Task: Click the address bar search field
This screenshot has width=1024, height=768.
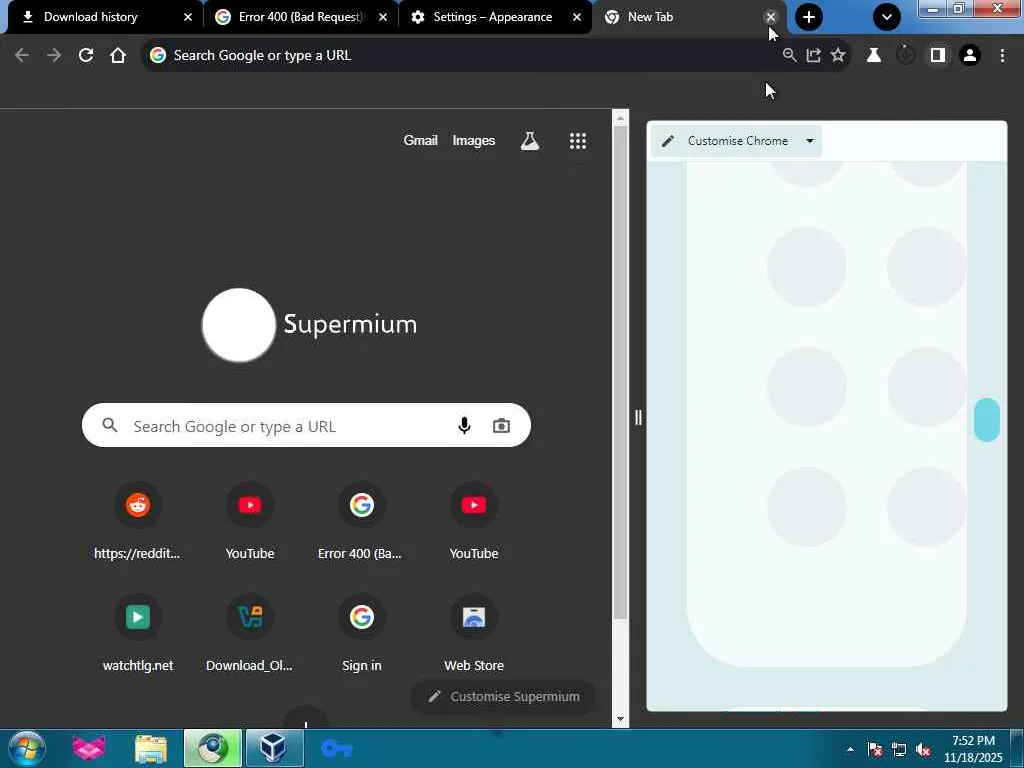Action: (457, 56)
